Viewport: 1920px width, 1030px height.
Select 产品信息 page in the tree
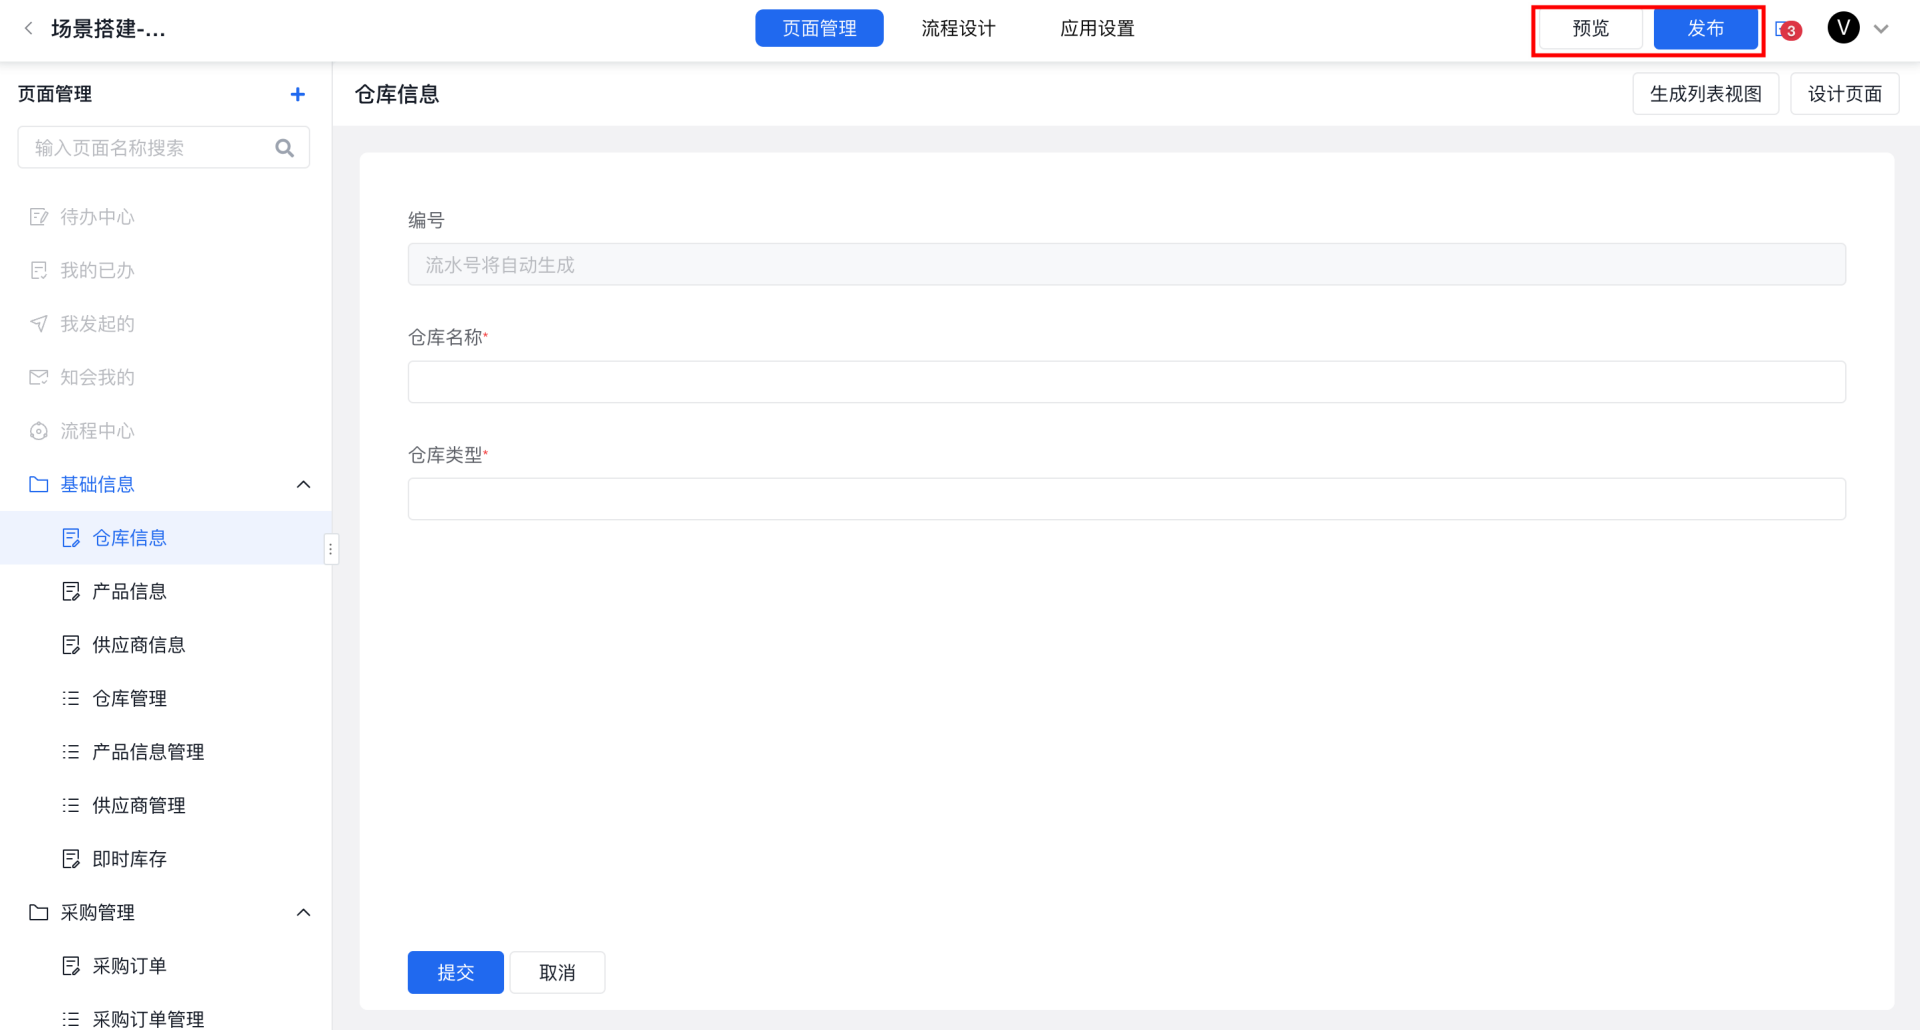pos(129,592)
